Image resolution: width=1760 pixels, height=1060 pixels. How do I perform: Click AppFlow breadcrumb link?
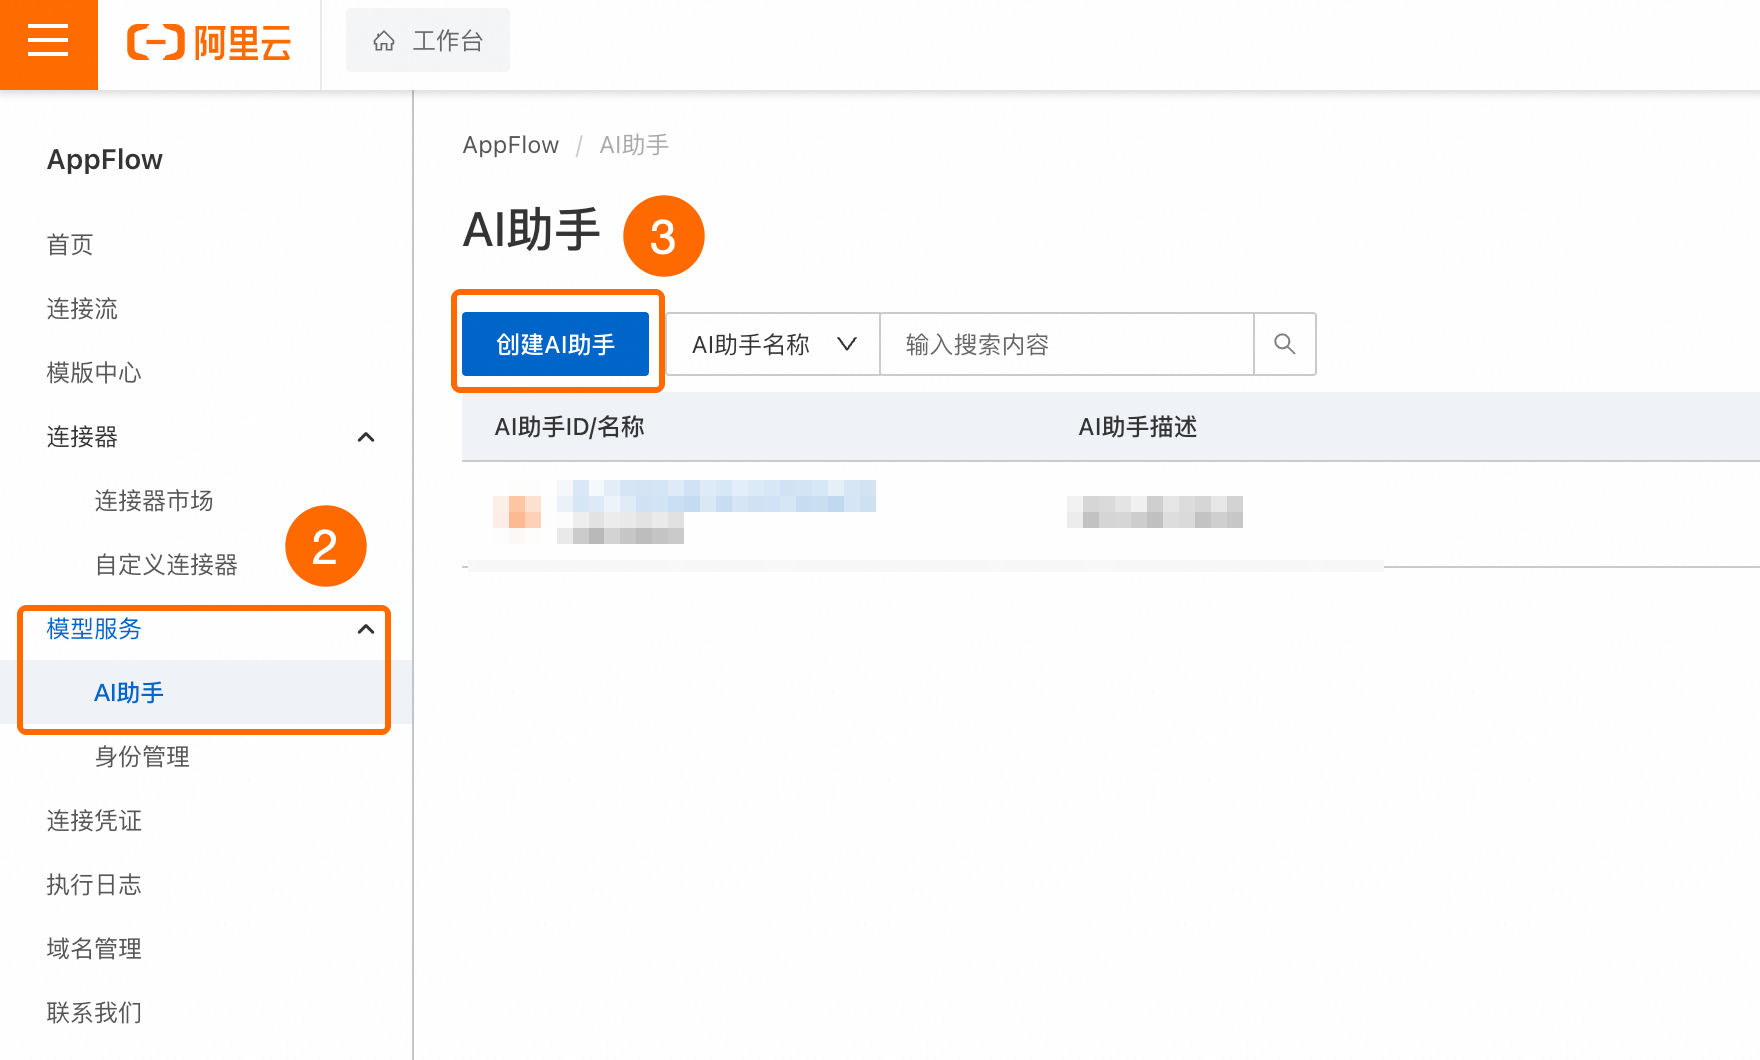point(510,145)
